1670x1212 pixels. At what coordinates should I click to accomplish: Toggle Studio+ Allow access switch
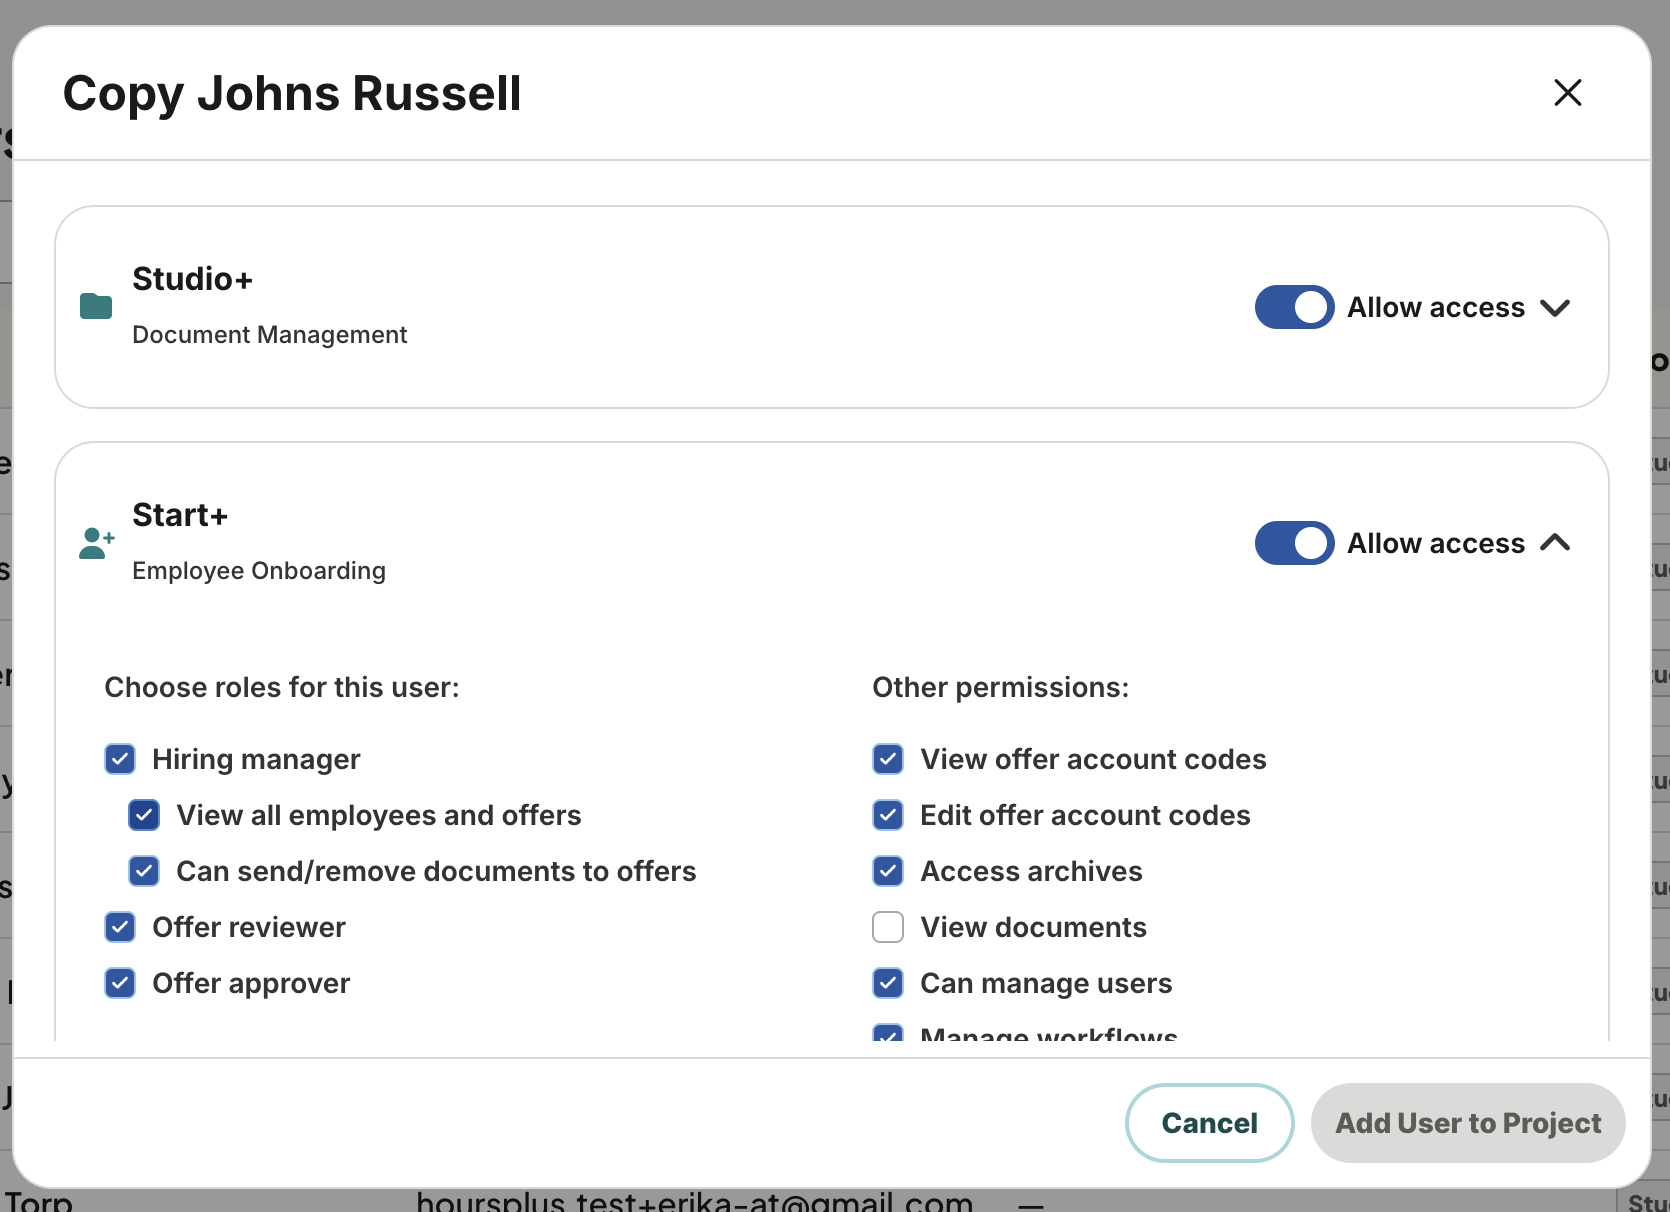[1294, 307]
